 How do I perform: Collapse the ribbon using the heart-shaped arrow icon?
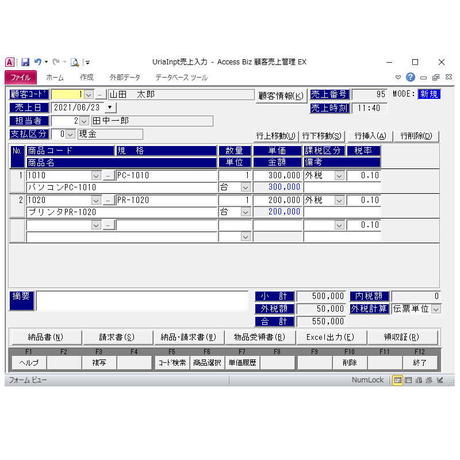(x=398, y=77)
